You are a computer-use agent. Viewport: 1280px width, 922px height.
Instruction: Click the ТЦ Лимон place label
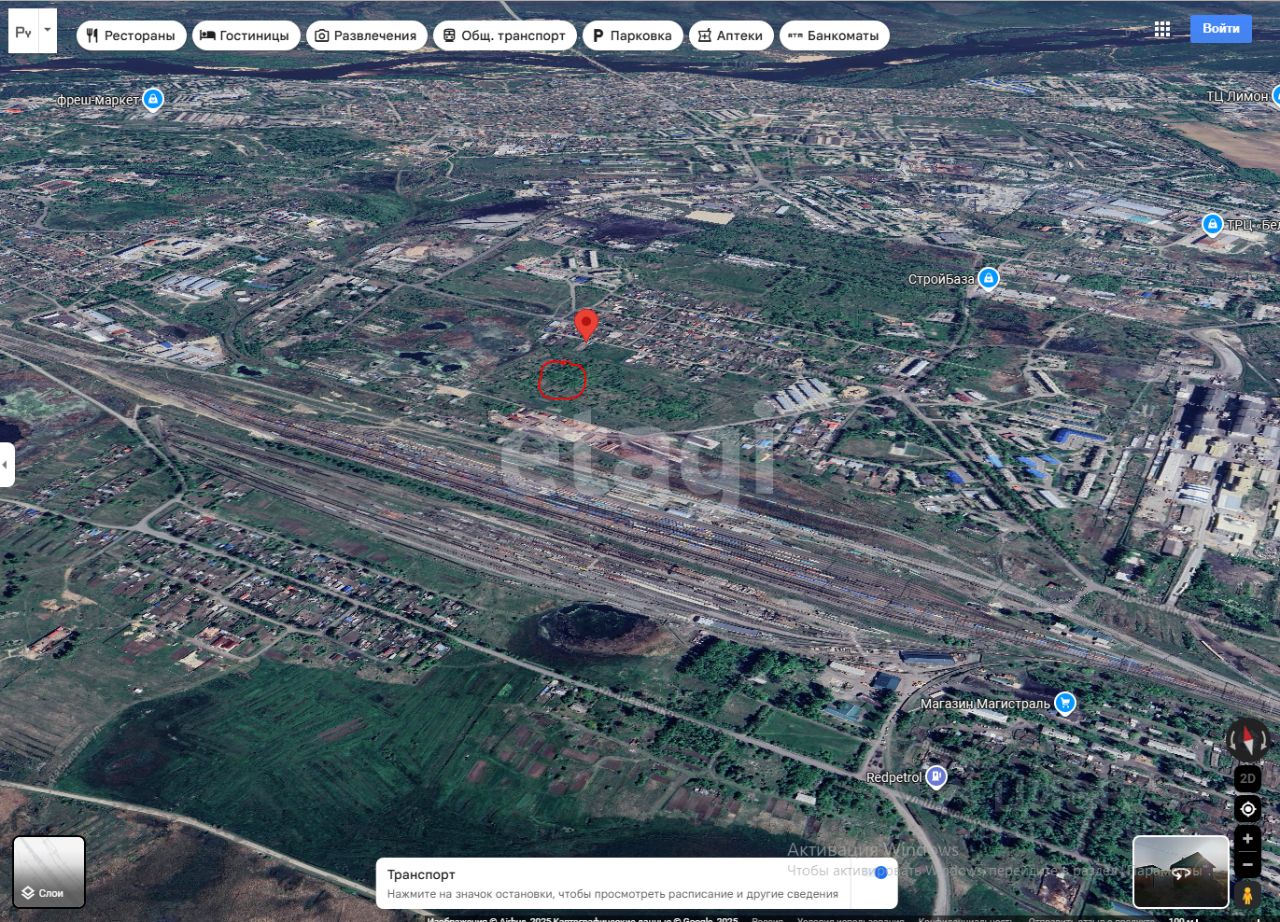[x=1236, y=96]
